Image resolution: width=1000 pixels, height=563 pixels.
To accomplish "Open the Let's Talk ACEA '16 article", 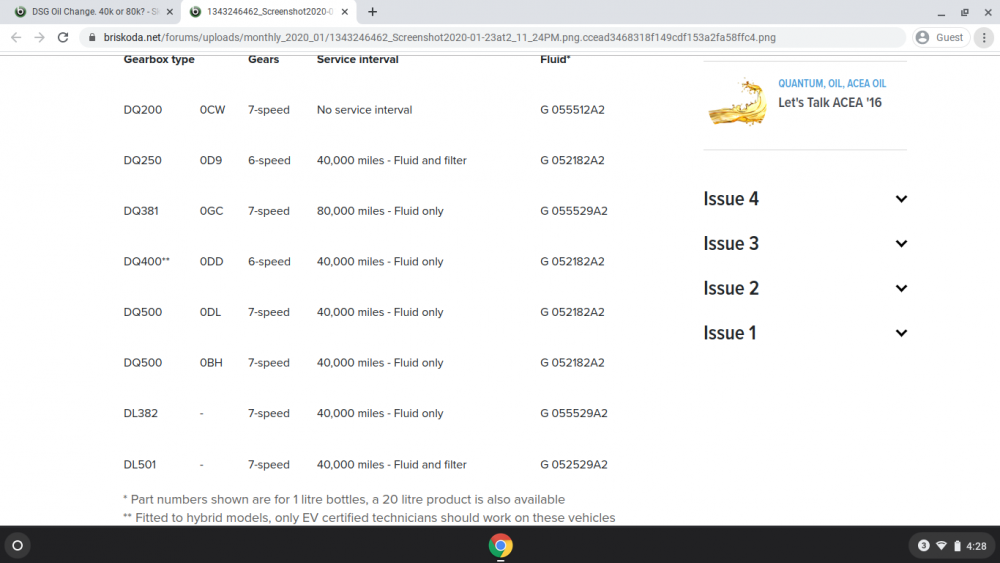I will [x=830, y=103].
